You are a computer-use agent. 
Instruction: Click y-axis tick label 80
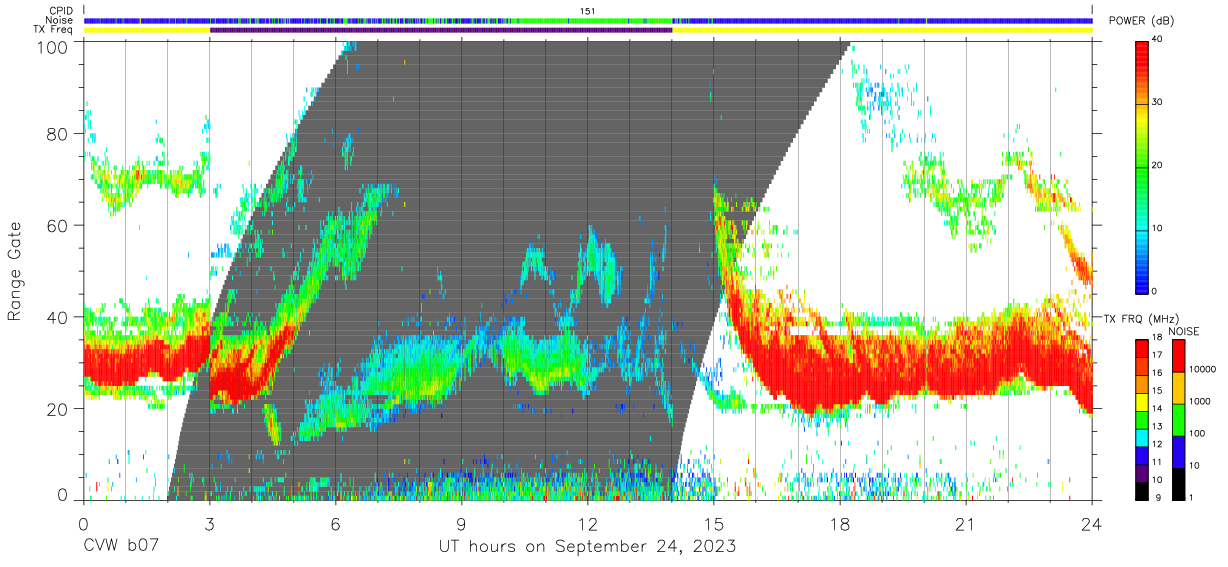pyautogui.click(x=57, y=134)
